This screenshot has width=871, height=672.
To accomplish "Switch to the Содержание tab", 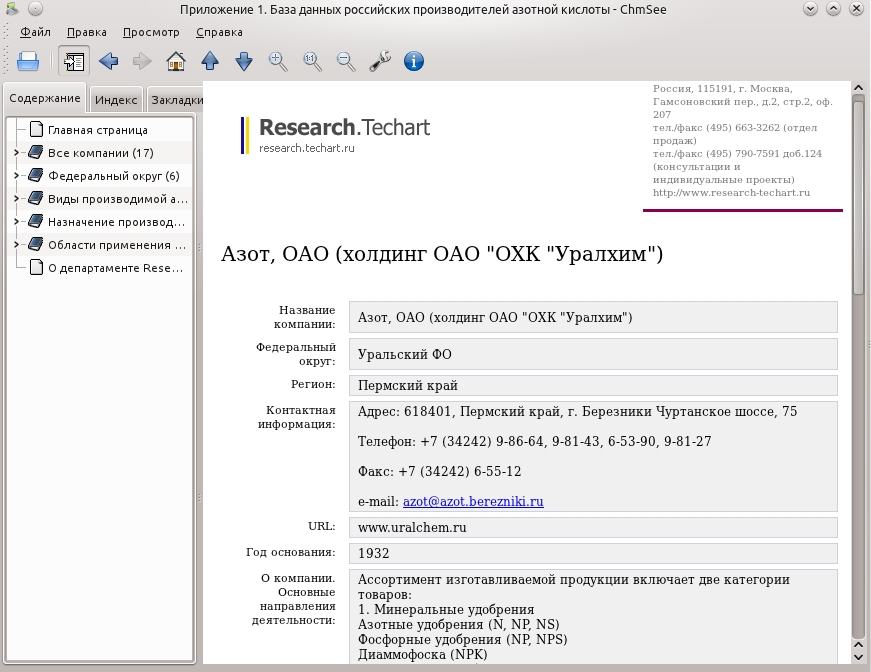I will pyautogui.click(x=44, y=98).
